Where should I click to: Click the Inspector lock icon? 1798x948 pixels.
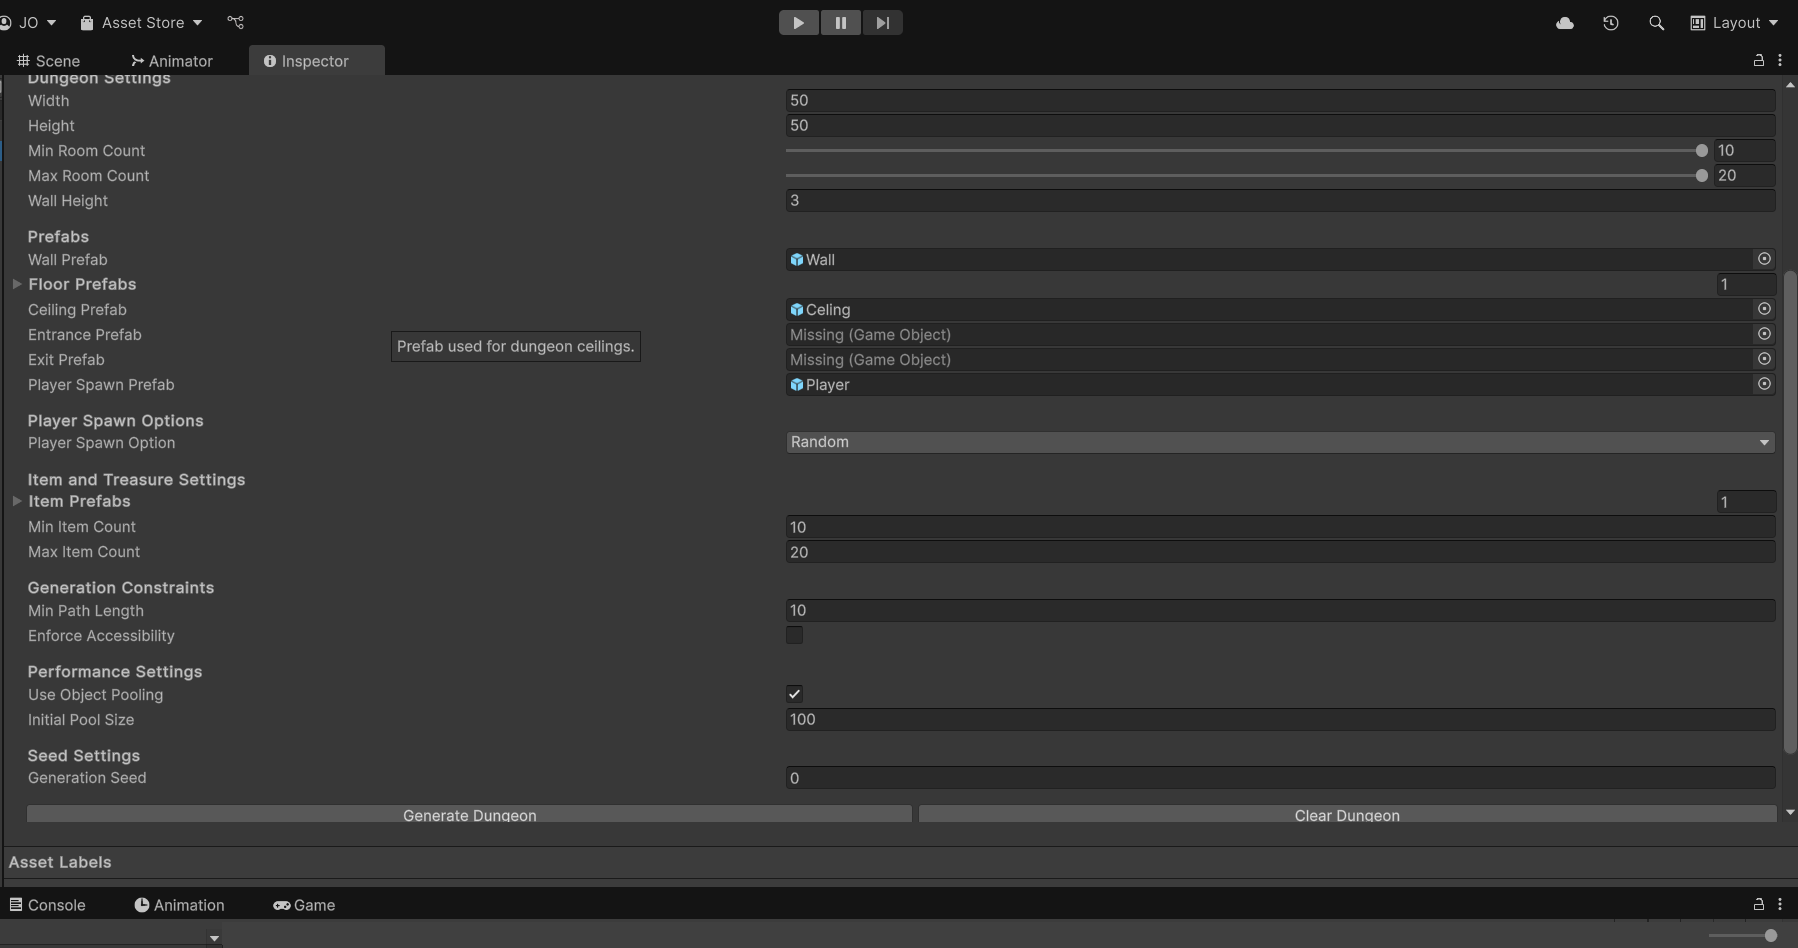tap(1759, 61)
